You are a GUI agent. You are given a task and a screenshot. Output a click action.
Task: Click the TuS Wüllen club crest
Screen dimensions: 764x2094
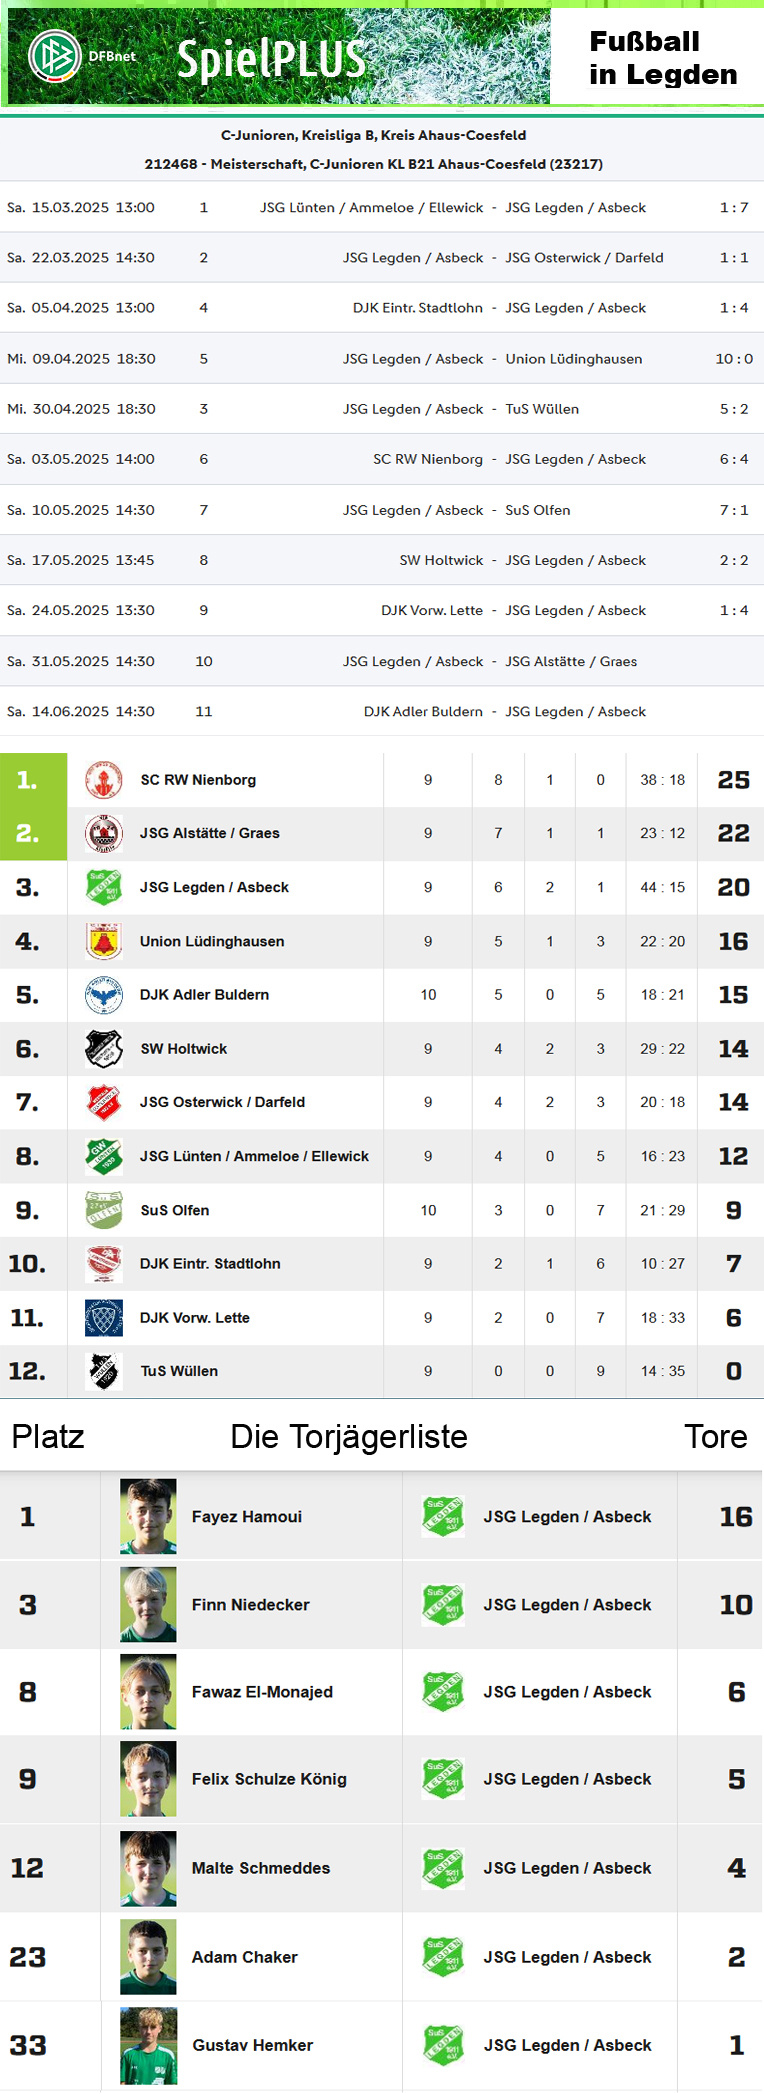(x=104, y=1371)
